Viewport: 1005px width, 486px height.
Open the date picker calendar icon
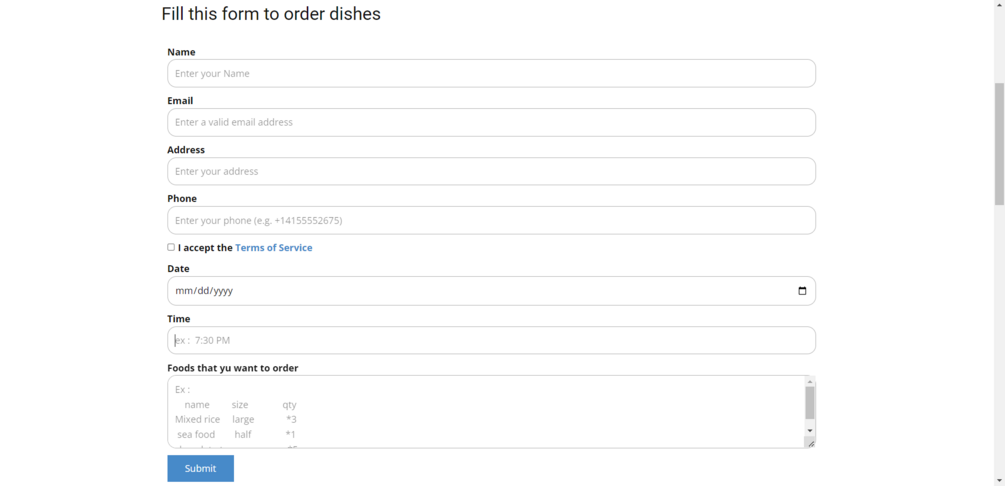[802, 291]
